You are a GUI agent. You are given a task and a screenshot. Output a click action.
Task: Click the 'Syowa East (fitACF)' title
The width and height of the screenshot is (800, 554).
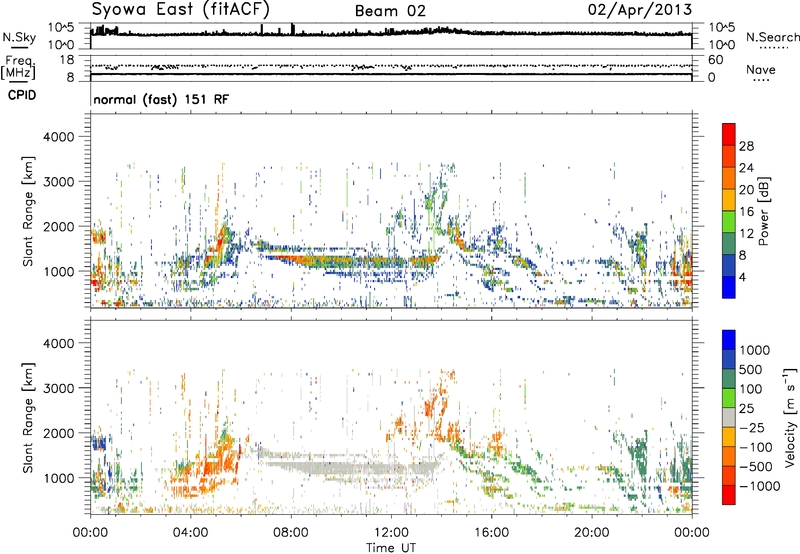point(181,10)
